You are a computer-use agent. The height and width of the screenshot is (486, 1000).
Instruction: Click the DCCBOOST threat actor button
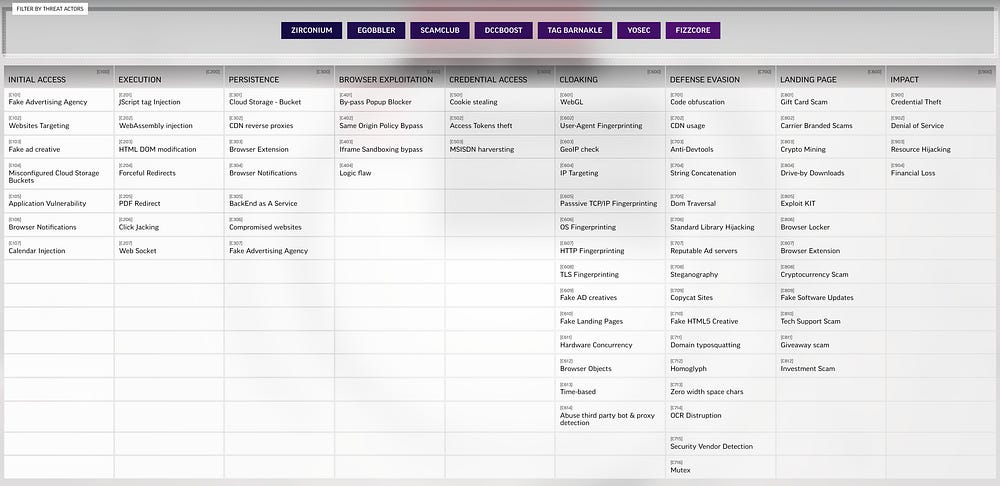tap(503, 30)
